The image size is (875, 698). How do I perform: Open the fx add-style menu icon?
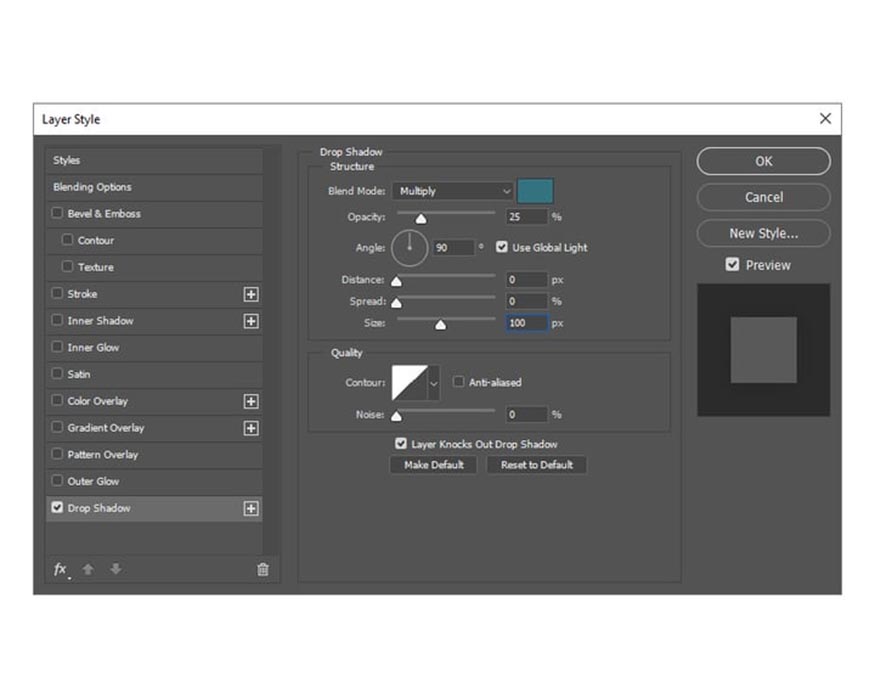[x=60, y=570]
